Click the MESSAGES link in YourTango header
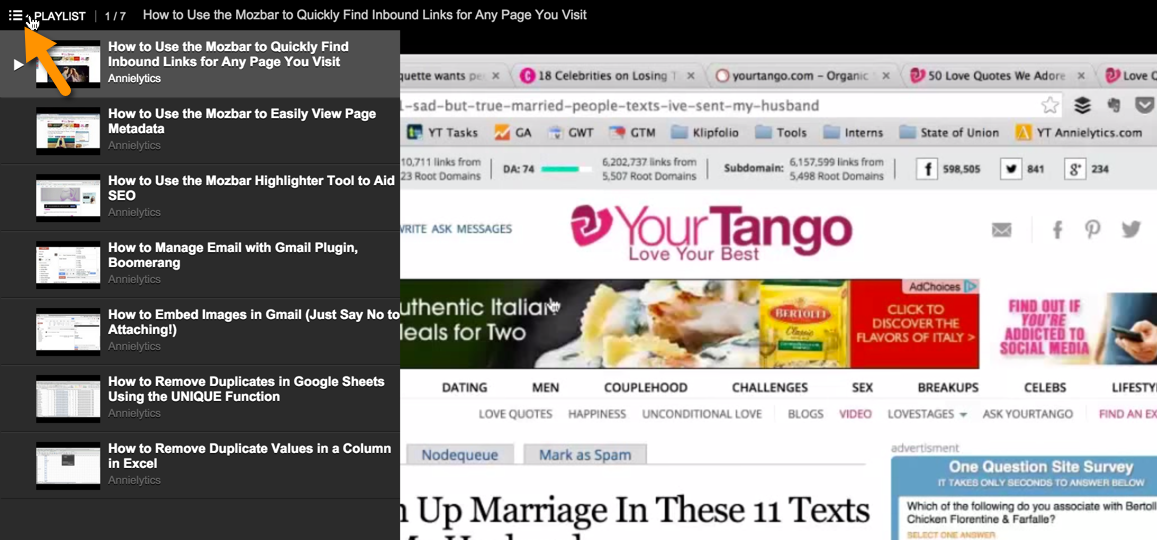This screenshot has width=1157, height=540. (x=484, y=229)
